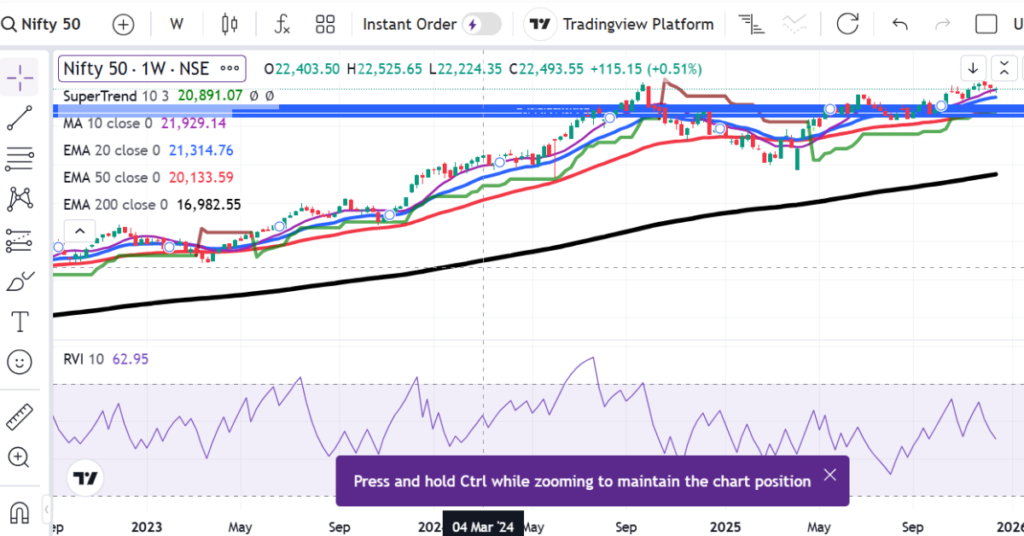Click the Nifty 50 · 1W · NSE legend
Image resolution: width=1024 pixels, height=536 pixels.
pos(136,69)
